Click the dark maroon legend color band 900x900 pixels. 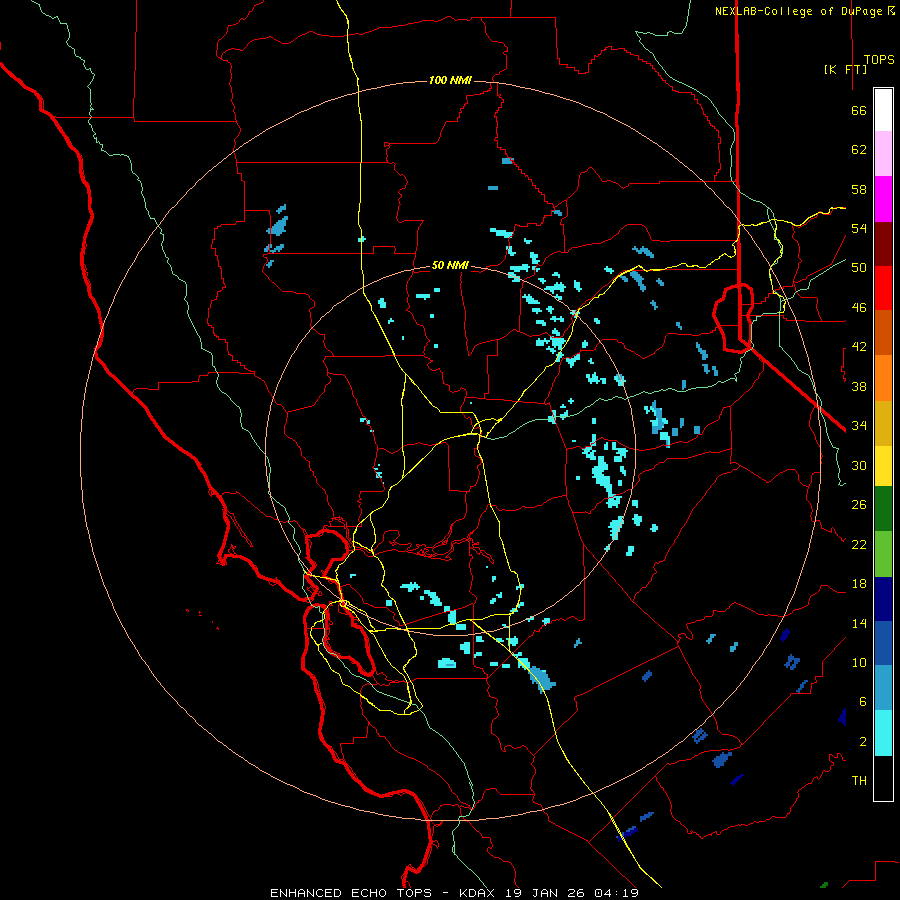pyautogui.click(x=883, y=245)
